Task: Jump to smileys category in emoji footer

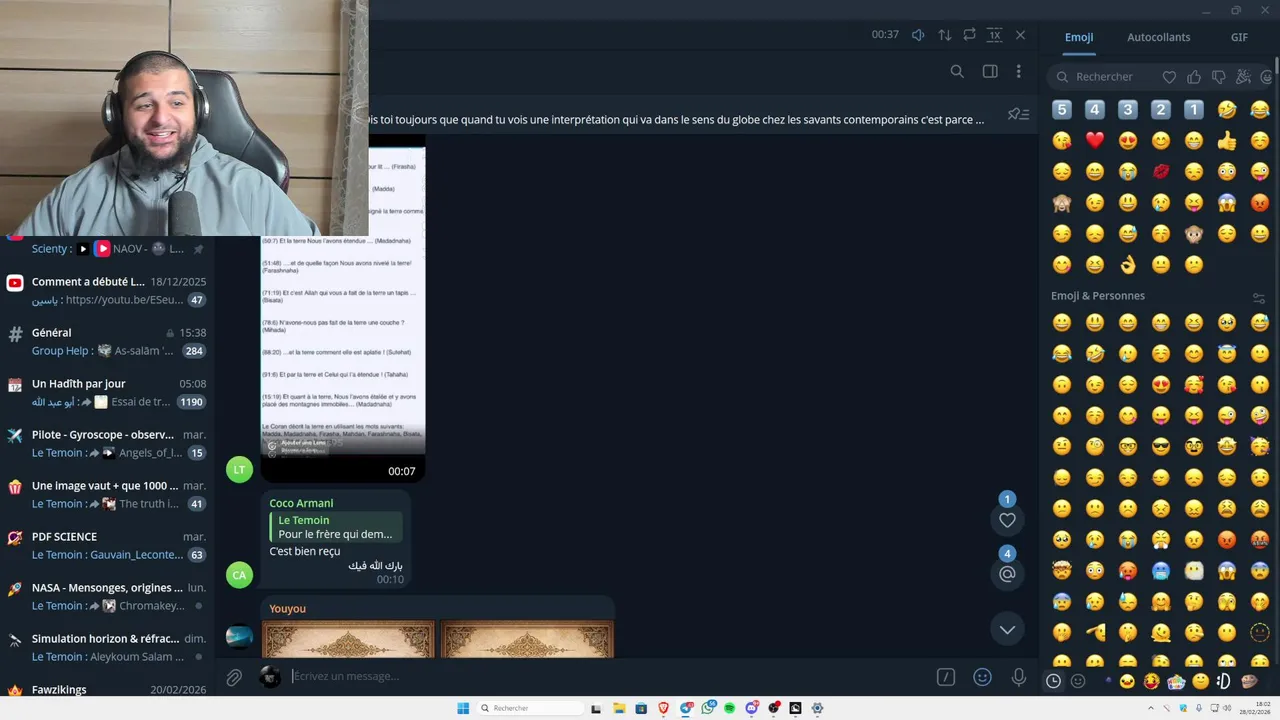Action: (1078, 681)
